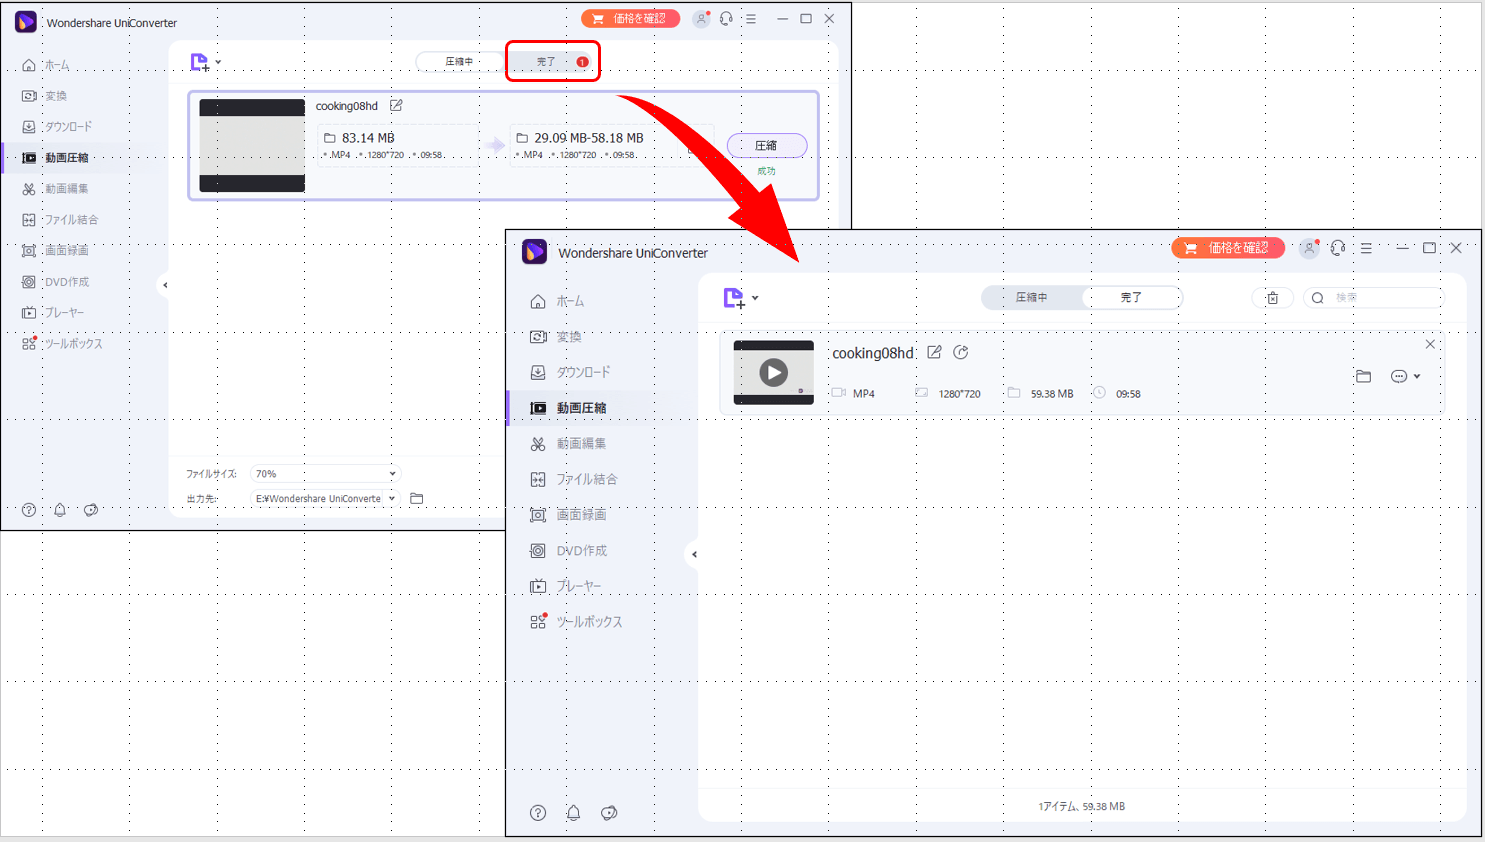Switch to 圧縮中 tab in front window
Viewport: 1485px width, 842px height.
(x=1031, y=297)
